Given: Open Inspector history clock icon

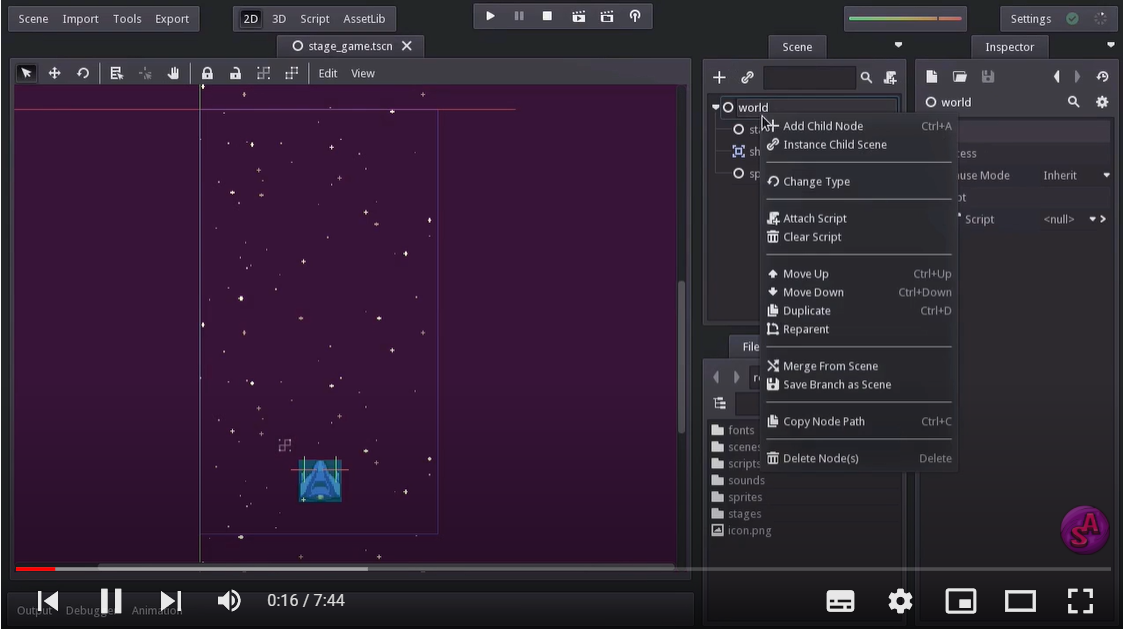Looking at the screenshot, I should point(1102,77).
